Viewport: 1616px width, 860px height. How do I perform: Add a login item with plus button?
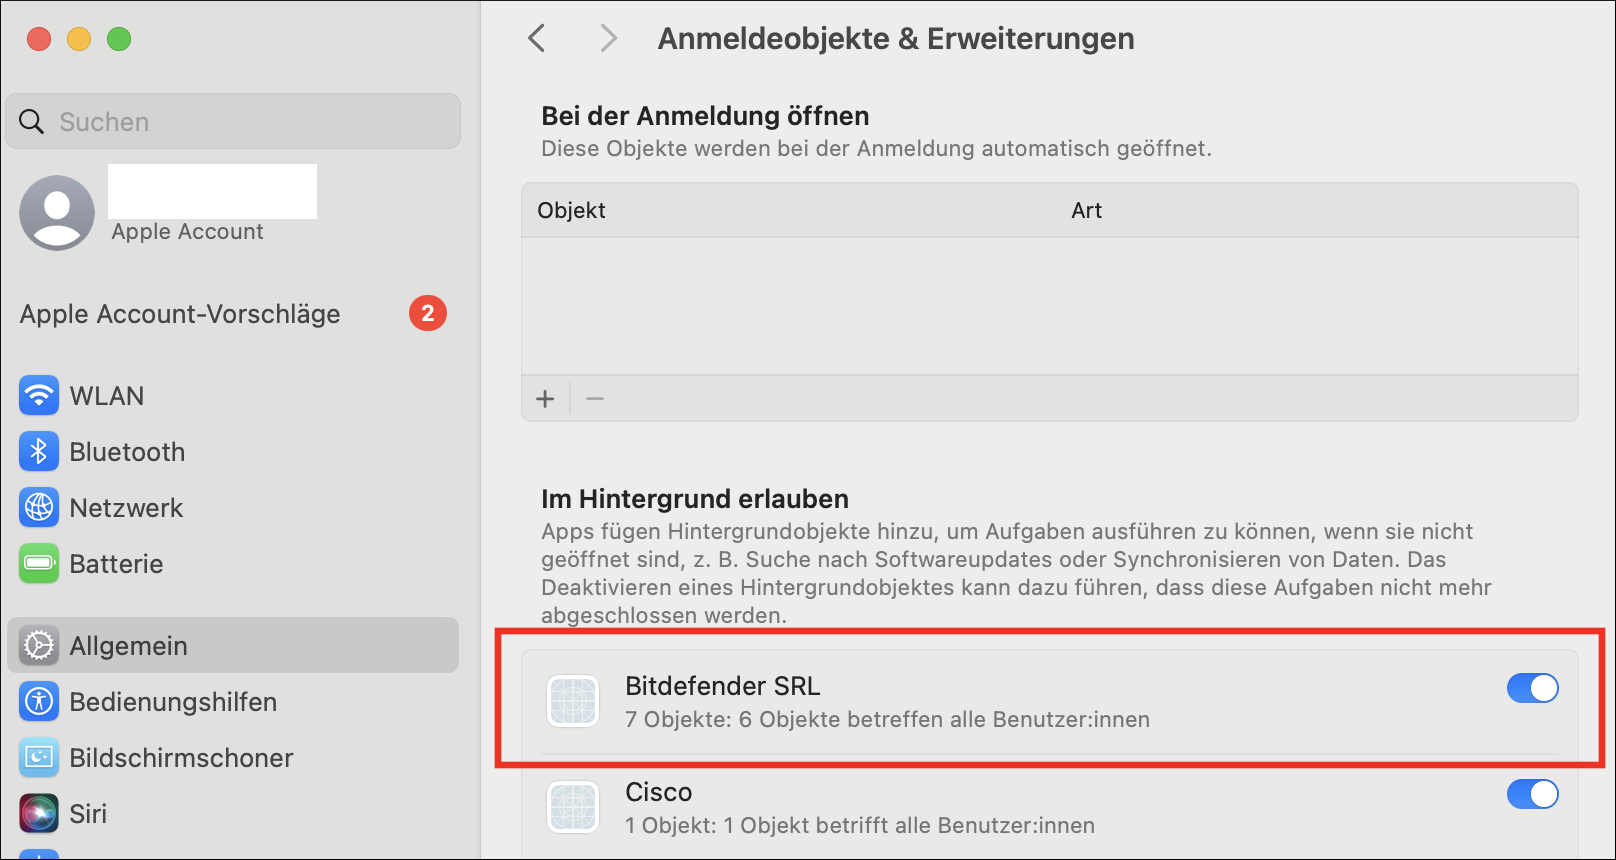[x=545, y=399]
